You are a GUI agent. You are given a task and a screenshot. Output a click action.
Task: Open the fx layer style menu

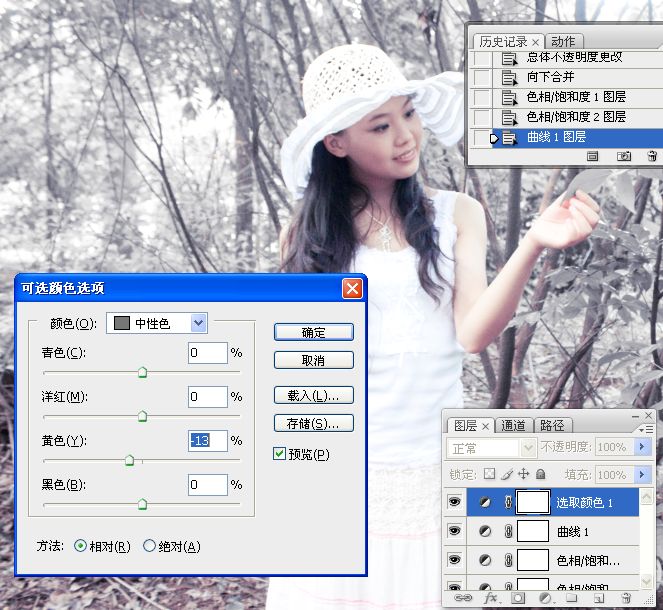(491, 598)
